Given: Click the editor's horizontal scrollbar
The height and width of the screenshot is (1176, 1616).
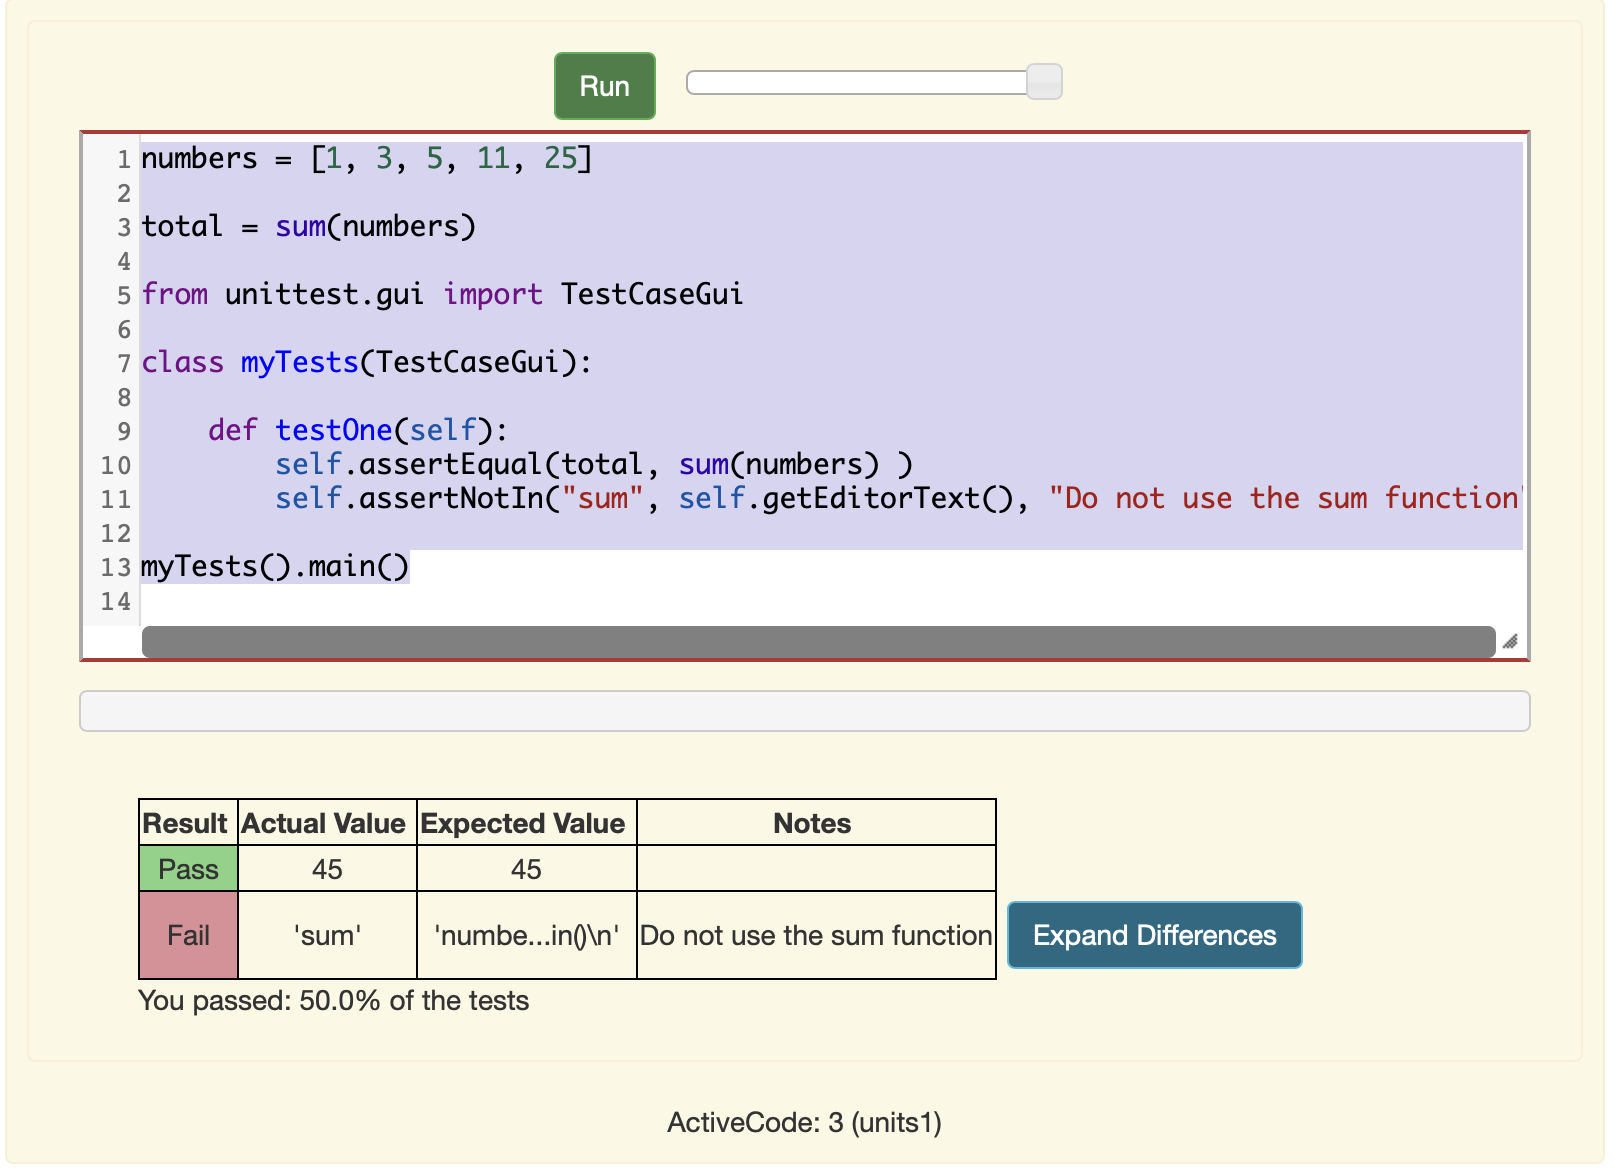Looking at the screenshot, I should [x=818, y=642].
